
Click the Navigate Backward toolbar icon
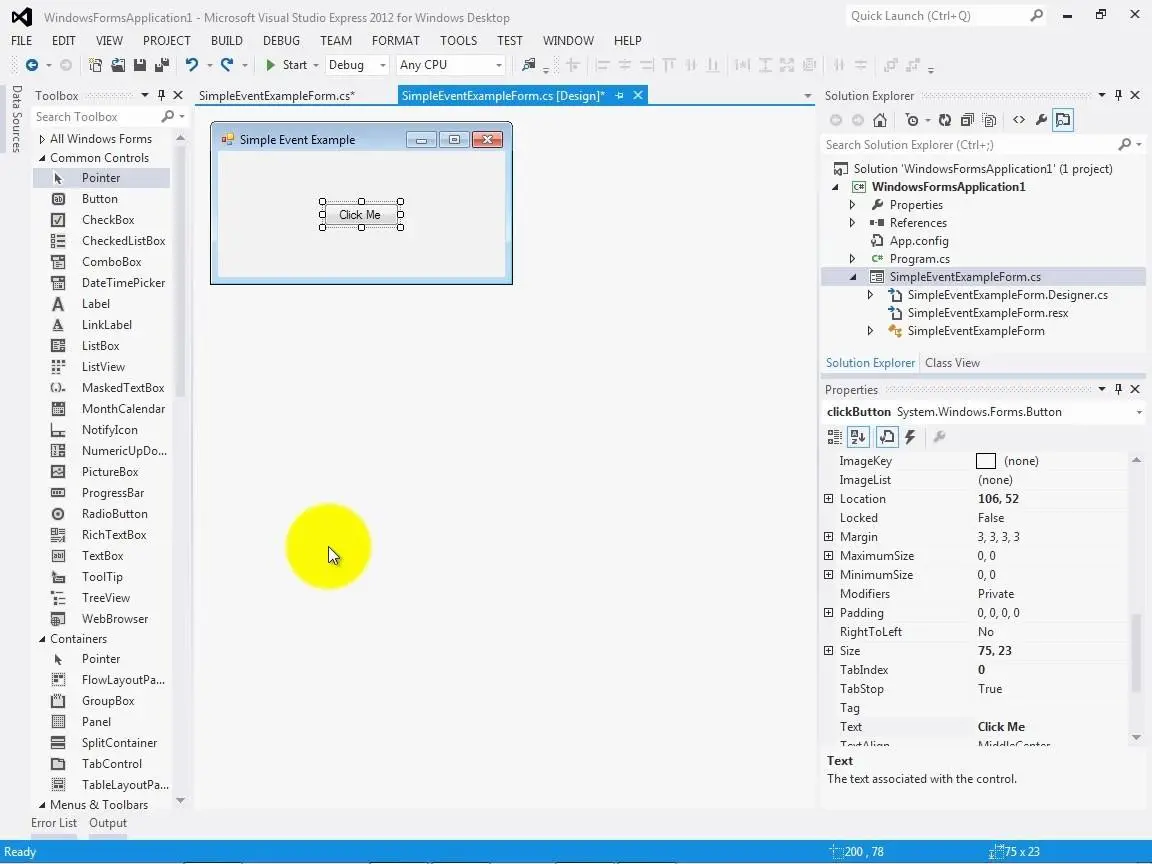click(32, 65)
